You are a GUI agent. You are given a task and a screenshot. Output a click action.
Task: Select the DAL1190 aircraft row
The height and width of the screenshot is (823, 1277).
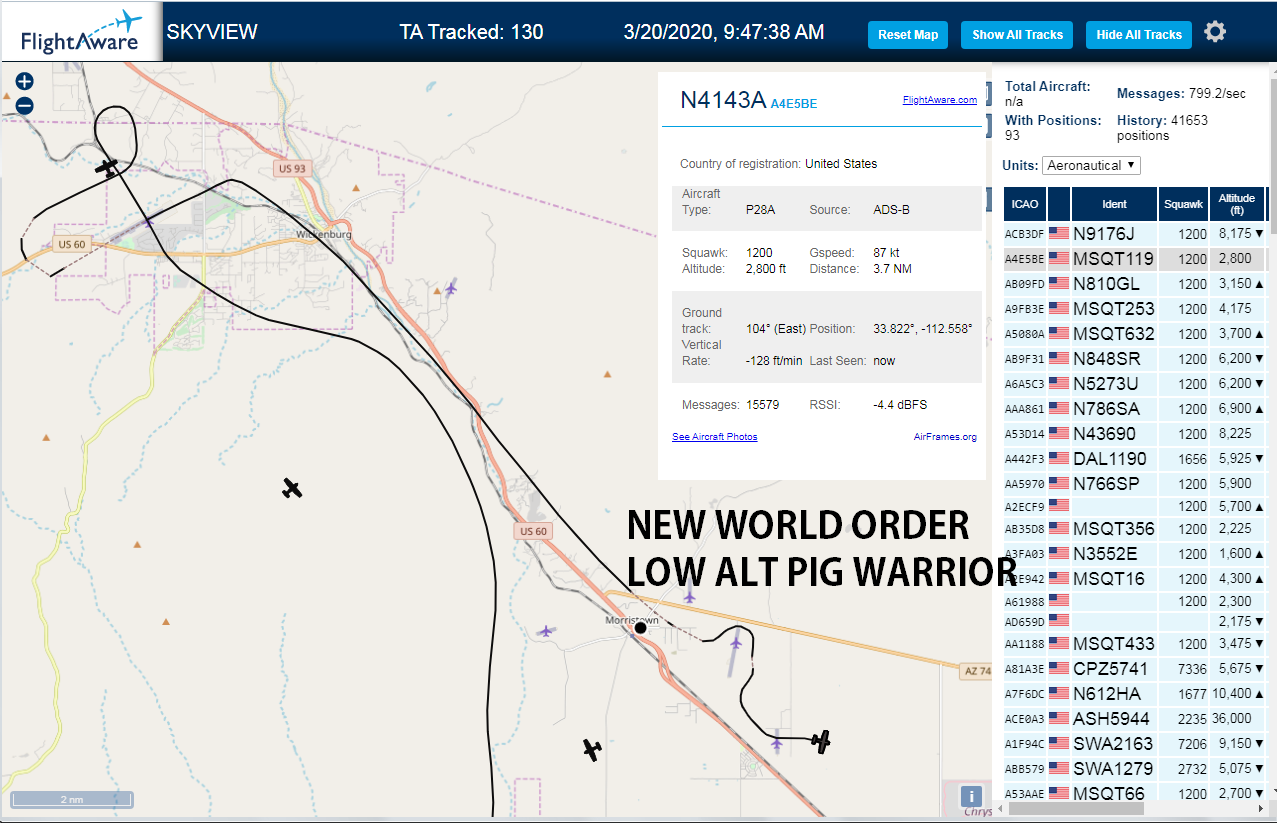(1135, 458)
